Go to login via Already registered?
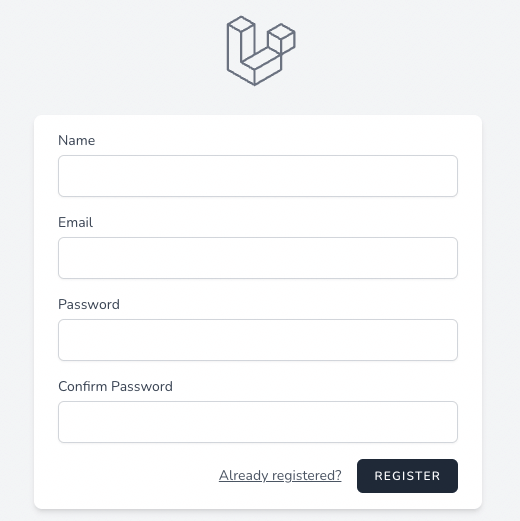The image size is (520, 521). point(280,476)
